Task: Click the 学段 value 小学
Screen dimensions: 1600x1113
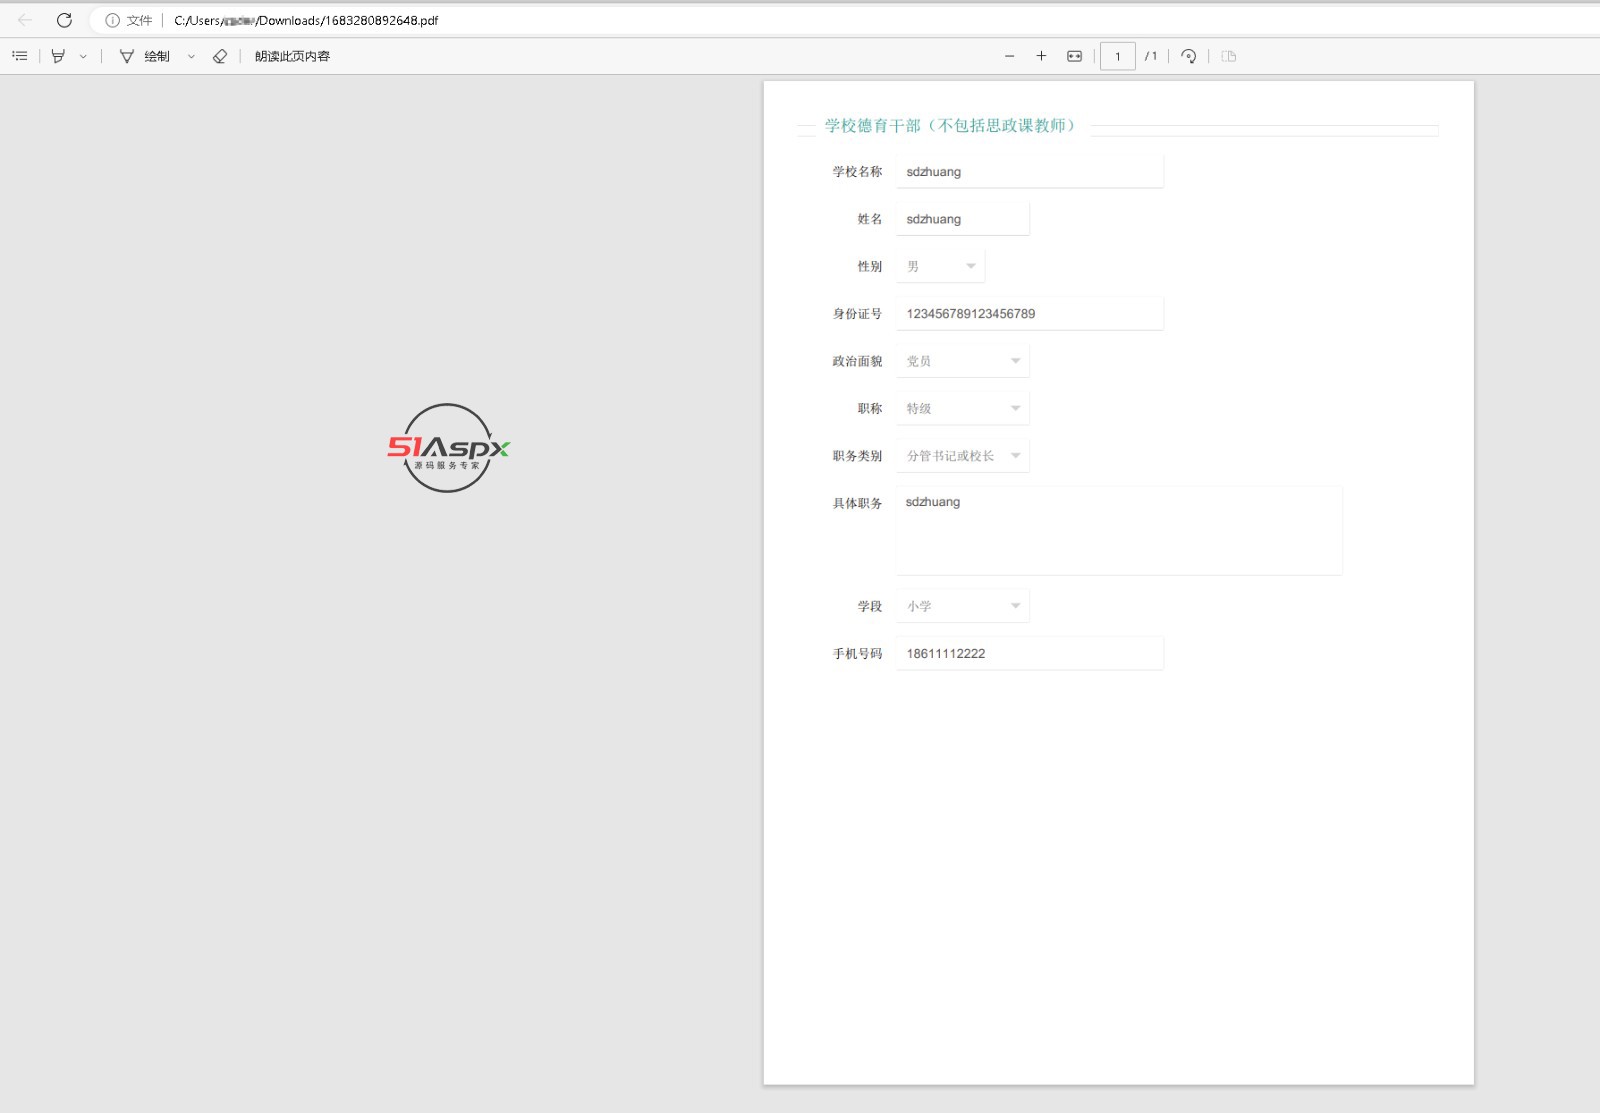Action: [x=919, y=606]
